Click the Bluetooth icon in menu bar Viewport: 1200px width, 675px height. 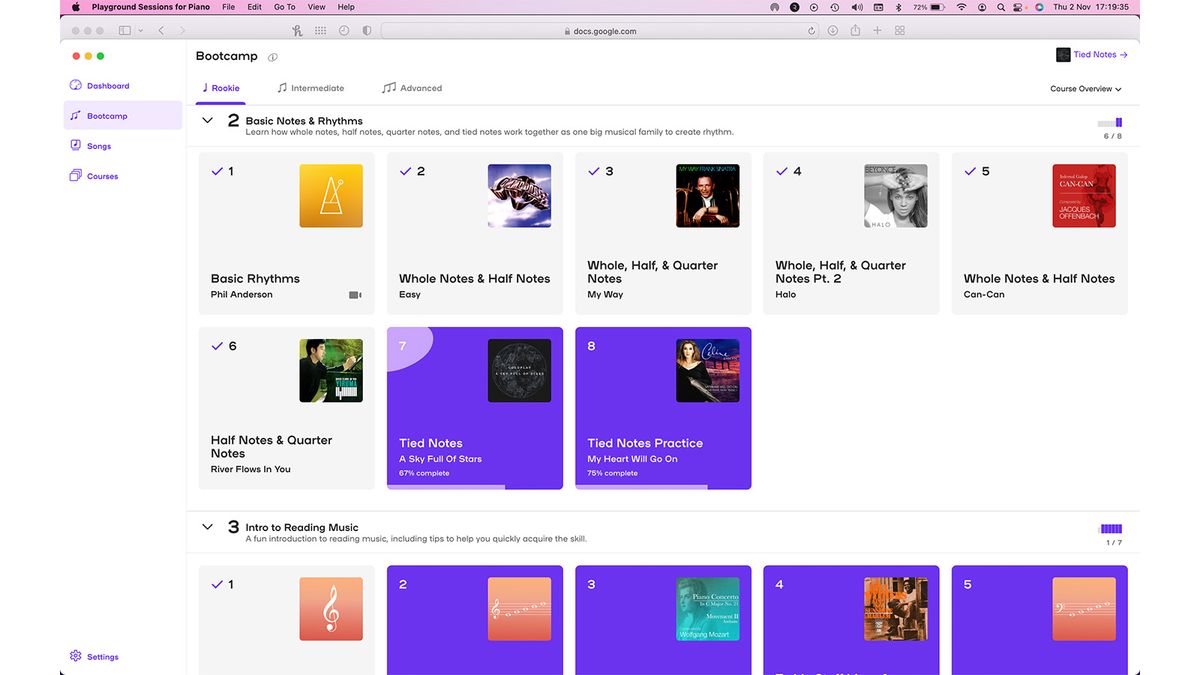point(898,7)
